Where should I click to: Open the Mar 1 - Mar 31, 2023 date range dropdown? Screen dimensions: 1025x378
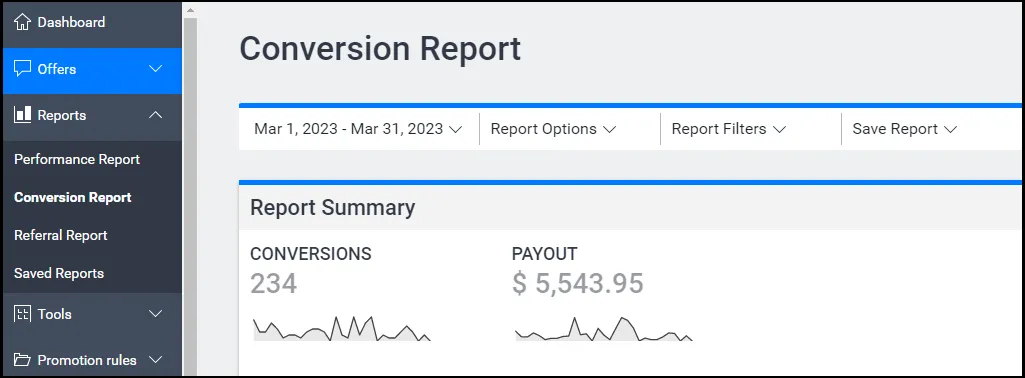[358, 129]
